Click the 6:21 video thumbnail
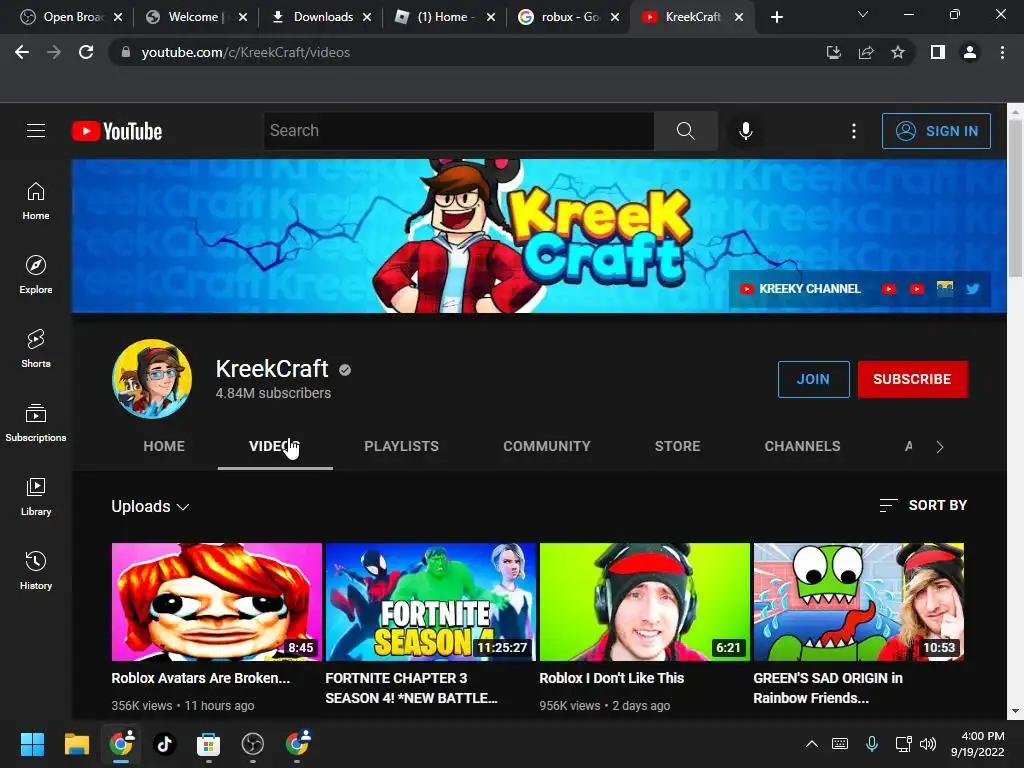Screen dimensions: 1024x768 [x=645, y=602]
